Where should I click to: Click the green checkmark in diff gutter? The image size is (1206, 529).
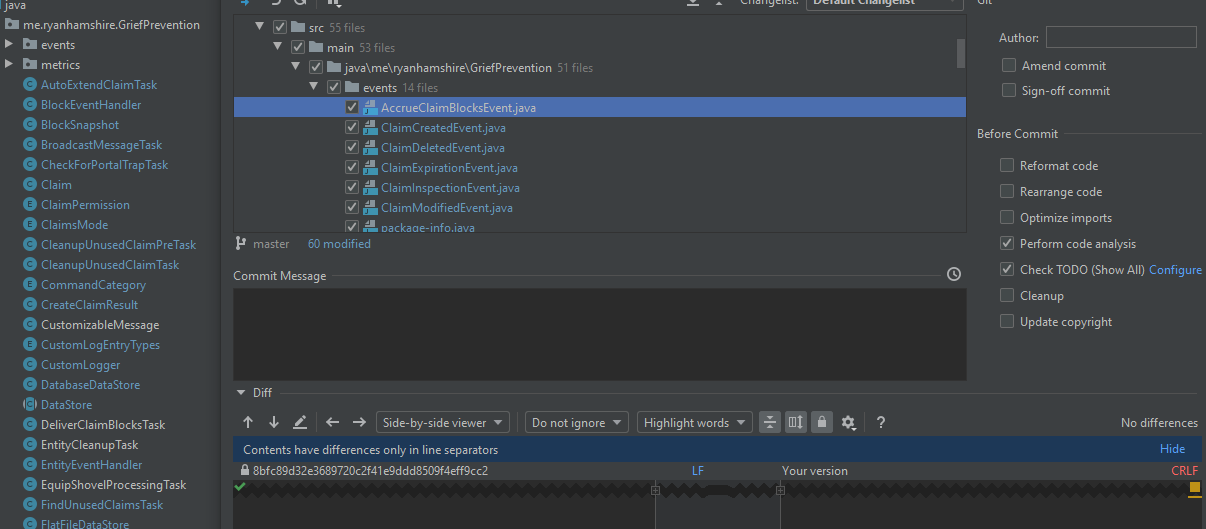(240, 487)
